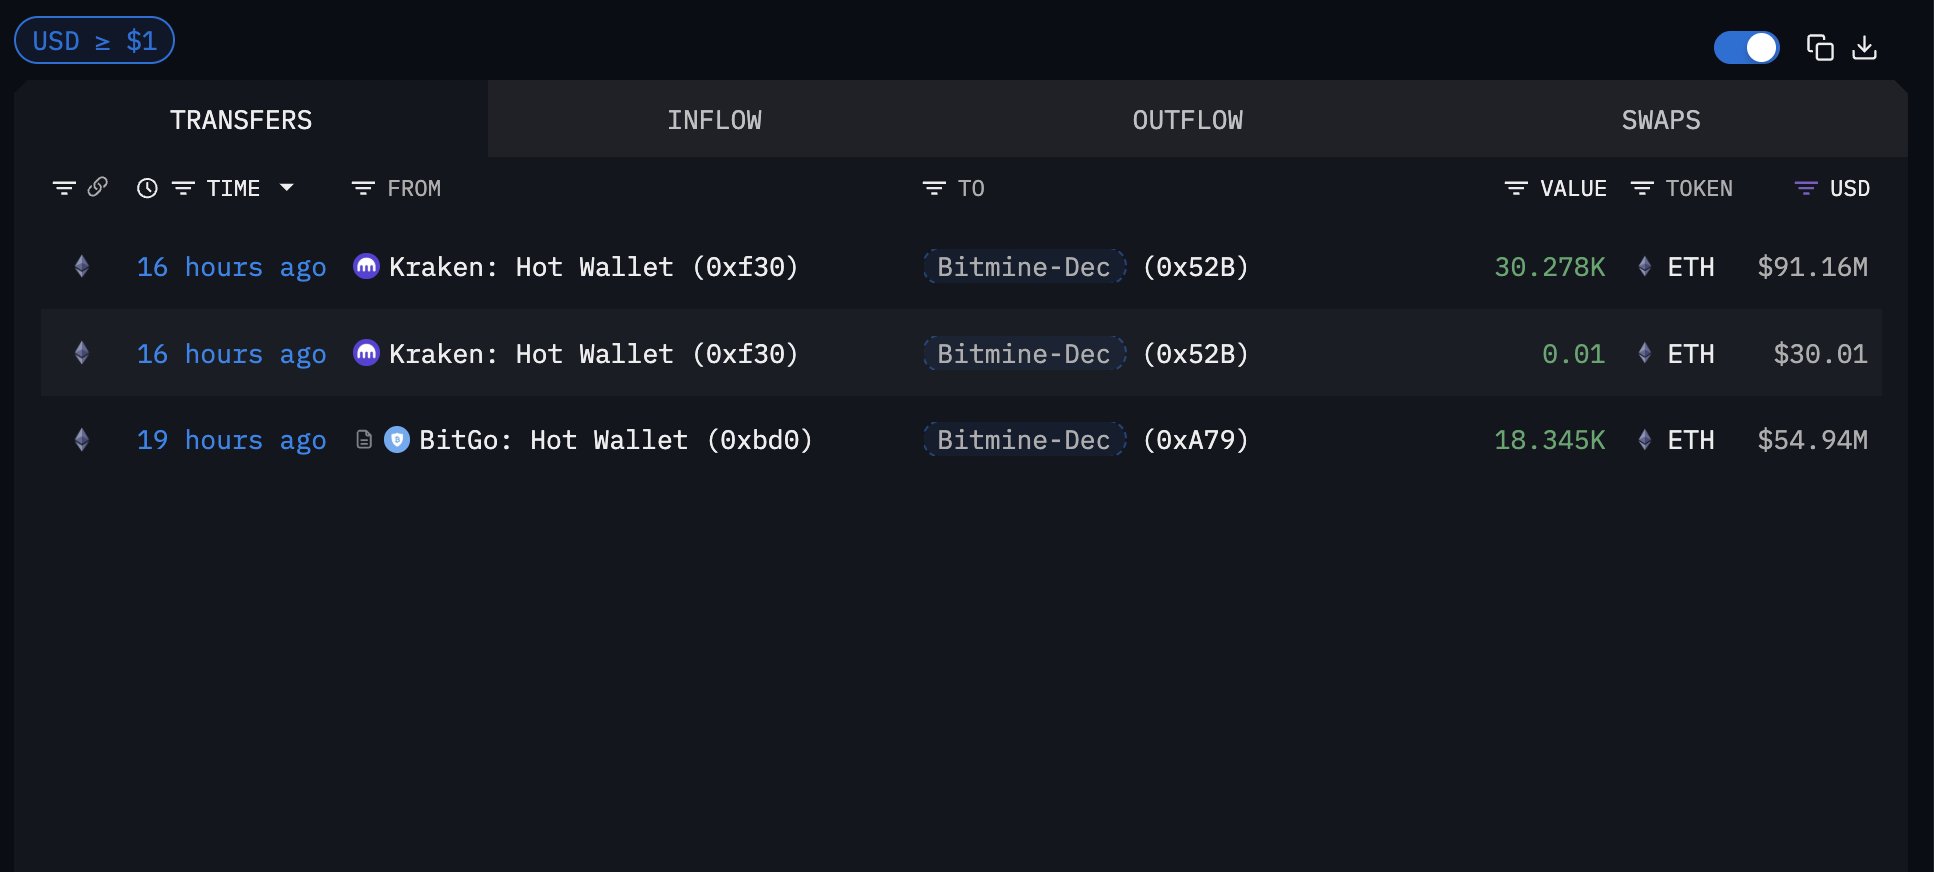Open the TO column filter

[934, 188]
